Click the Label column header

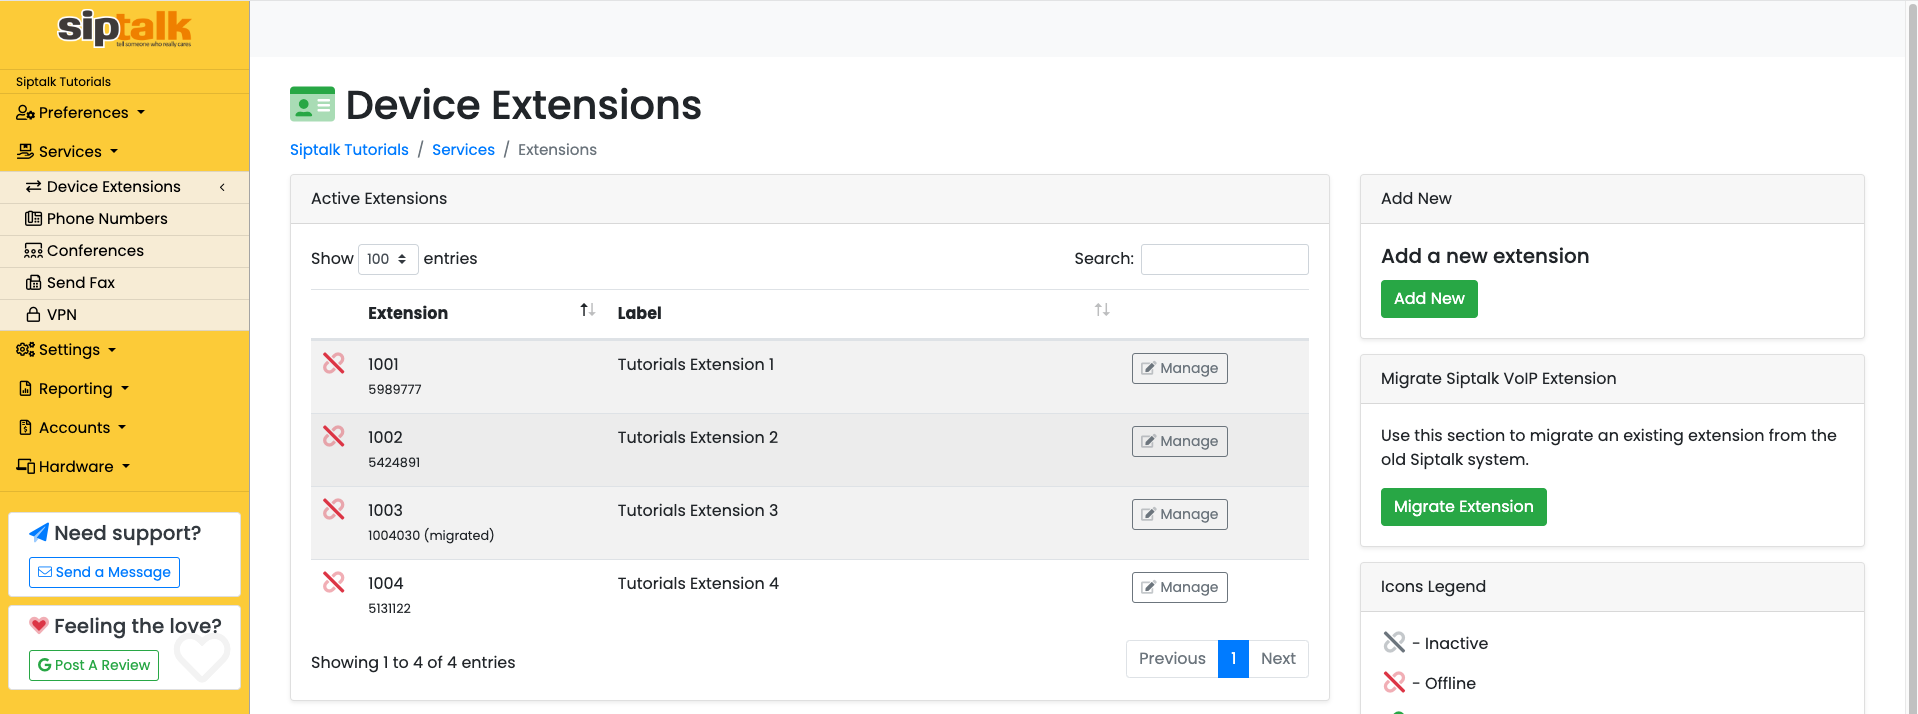click(639, 313)
